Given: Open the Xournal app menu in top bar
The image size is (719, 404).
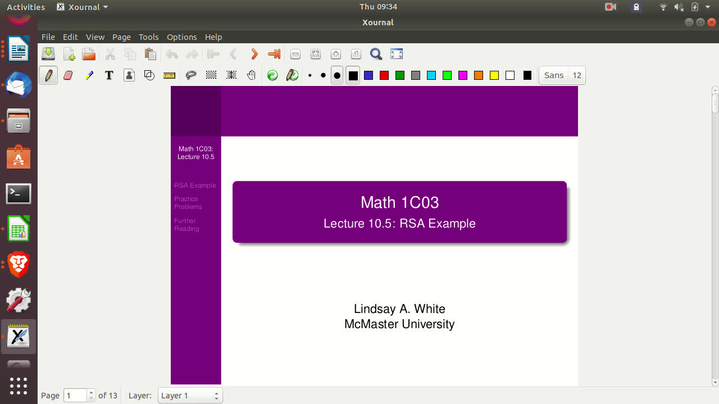Looking at the screenshot, I should 83,7.
